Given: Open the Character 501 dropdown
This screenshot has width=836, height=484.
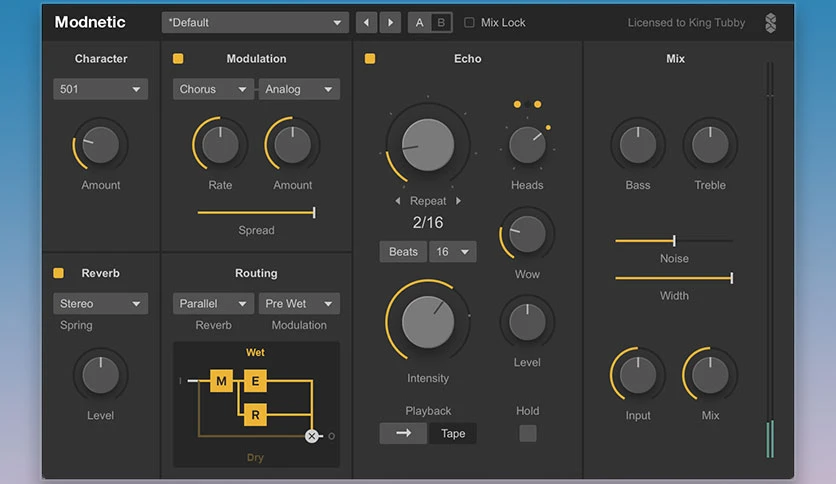Looking at the screenshot, I should click(x=100, y=89).
